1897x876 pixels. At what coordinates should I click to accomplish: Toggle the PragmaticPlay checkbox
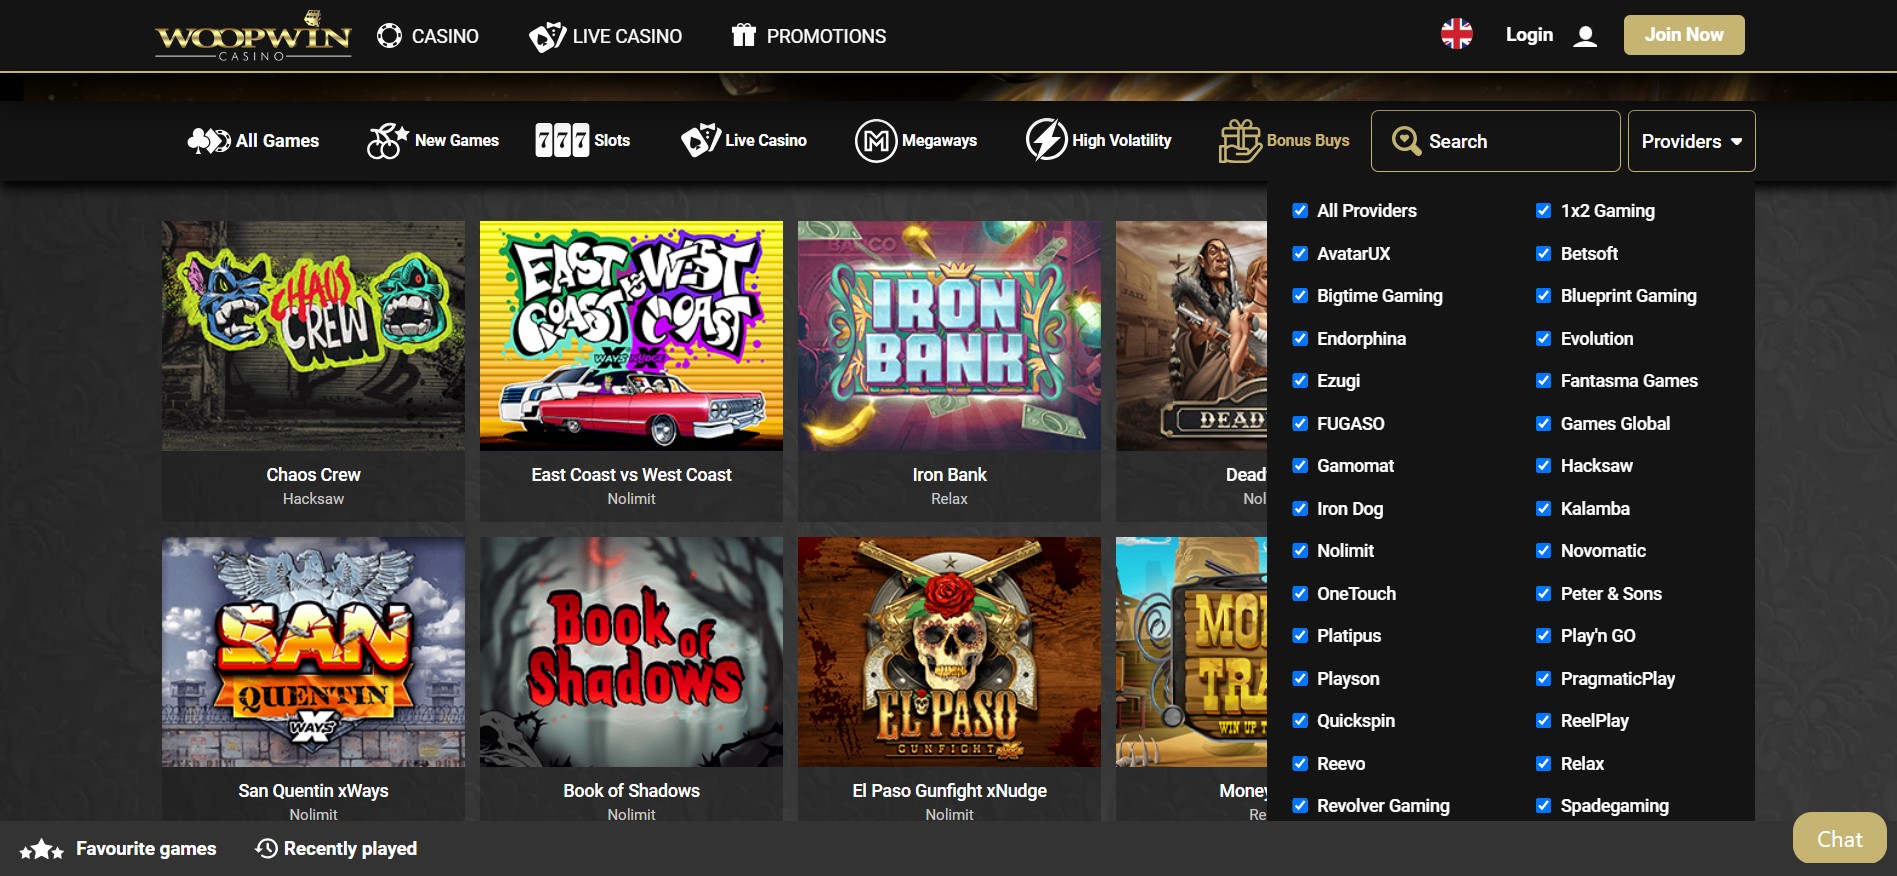[1544, 679]
